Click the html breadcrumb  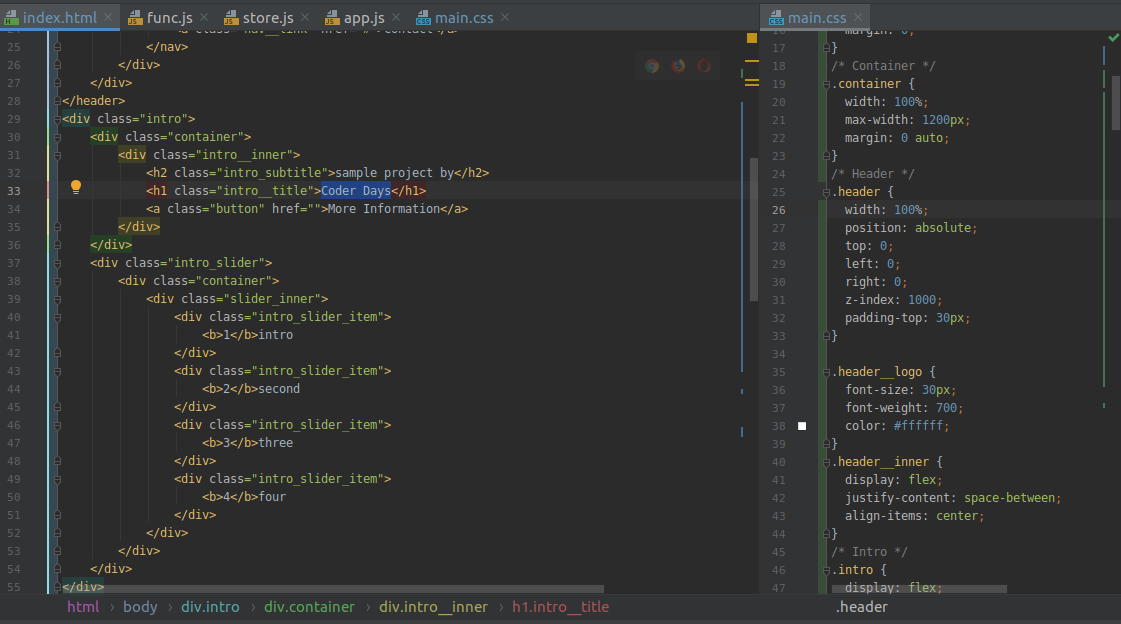[83, 607]
